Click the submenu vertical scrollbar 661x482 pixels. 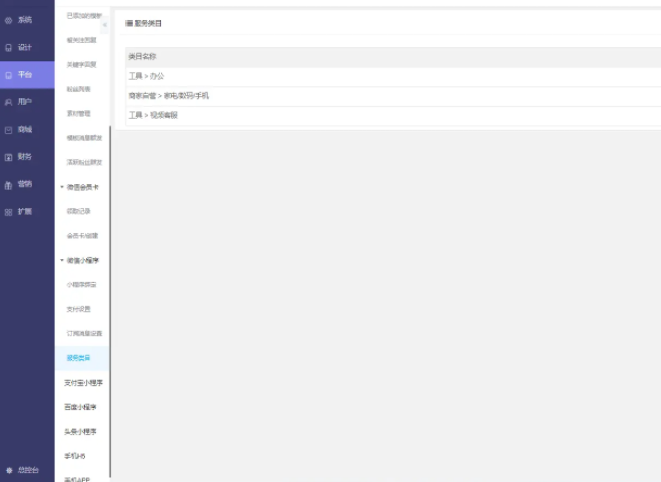[x=110, y=301]
